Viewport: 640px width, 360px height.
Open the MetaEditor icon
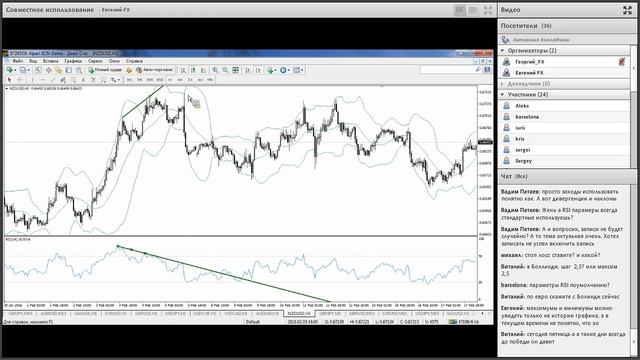click(129, 70)
